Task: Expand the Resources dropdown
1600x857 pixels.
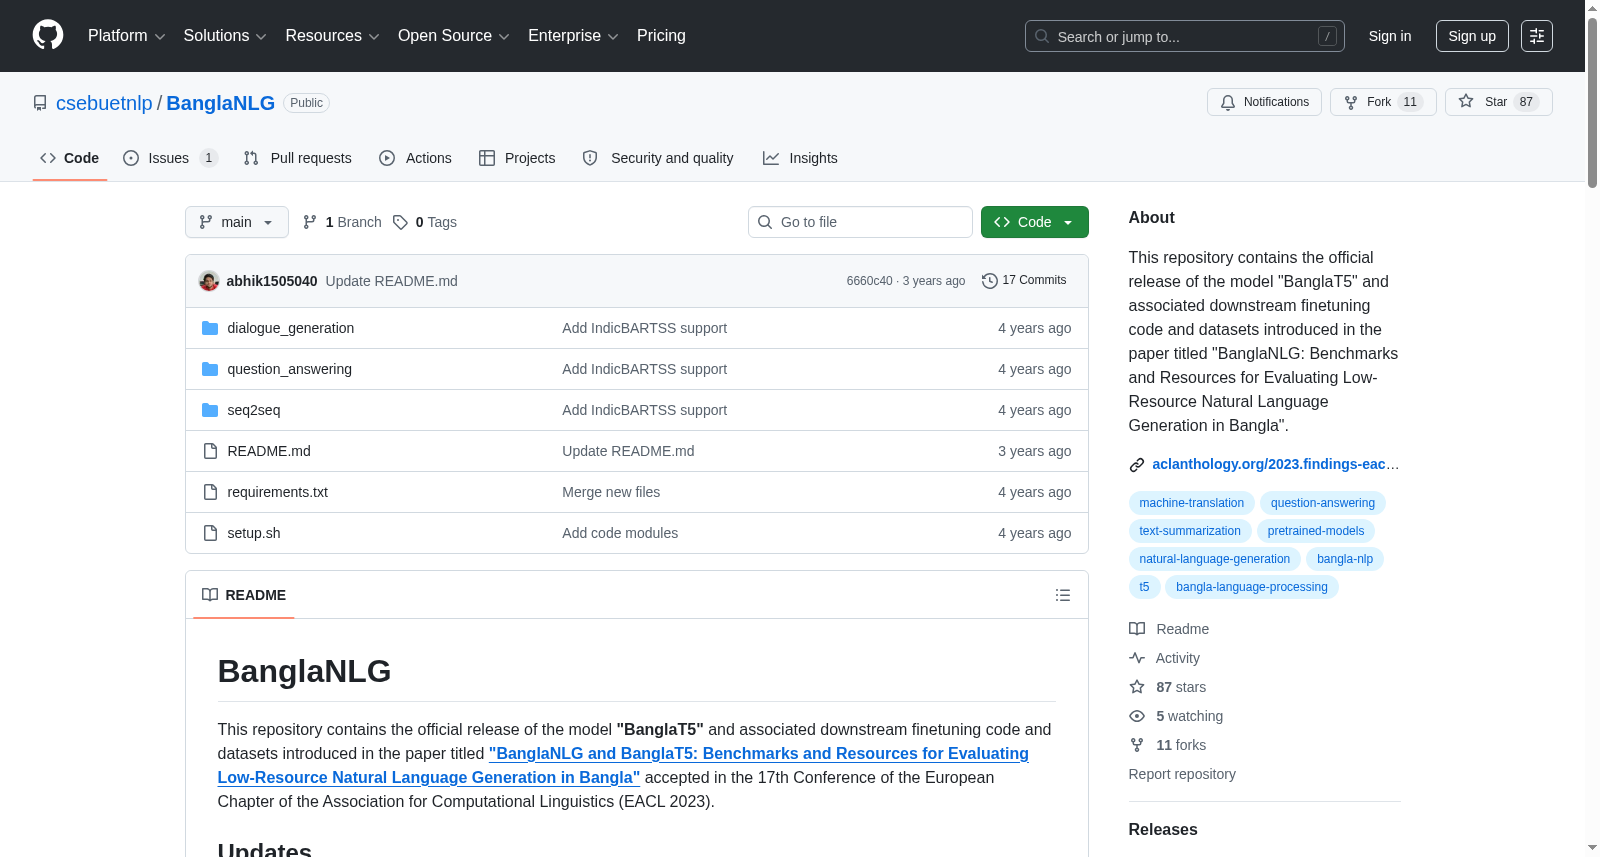Action: point(333,36)
